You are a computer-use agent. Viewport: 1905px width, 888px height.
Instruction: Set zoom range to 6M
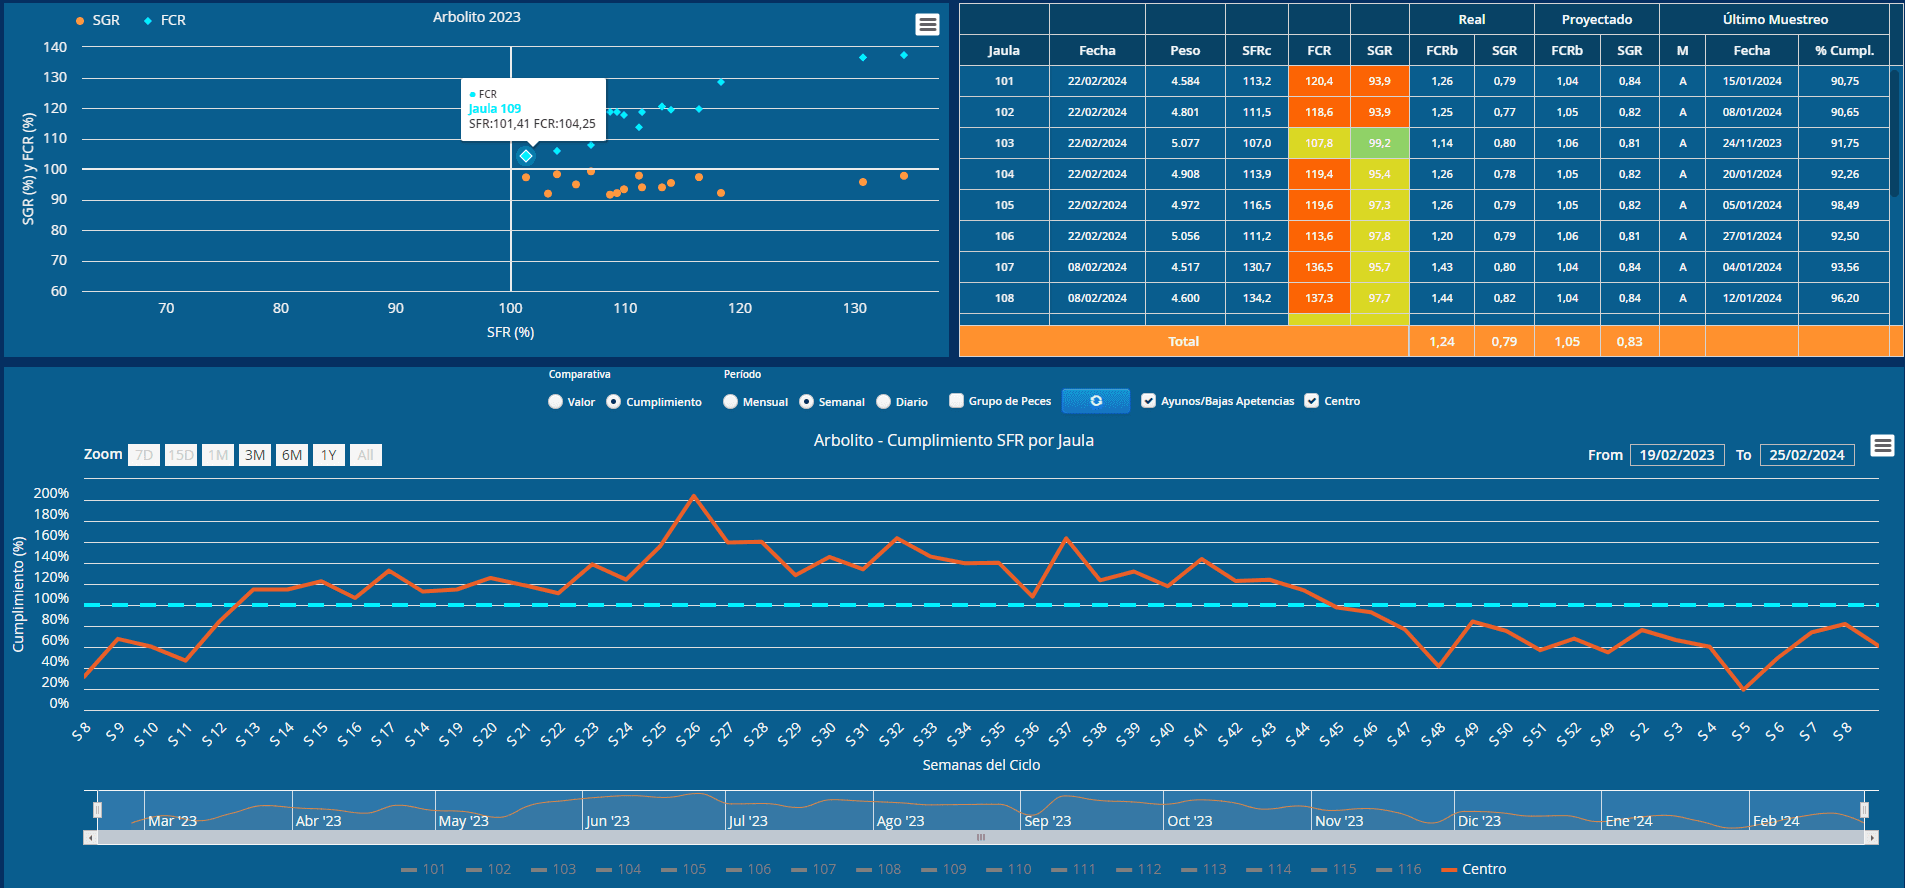[292, 455]
